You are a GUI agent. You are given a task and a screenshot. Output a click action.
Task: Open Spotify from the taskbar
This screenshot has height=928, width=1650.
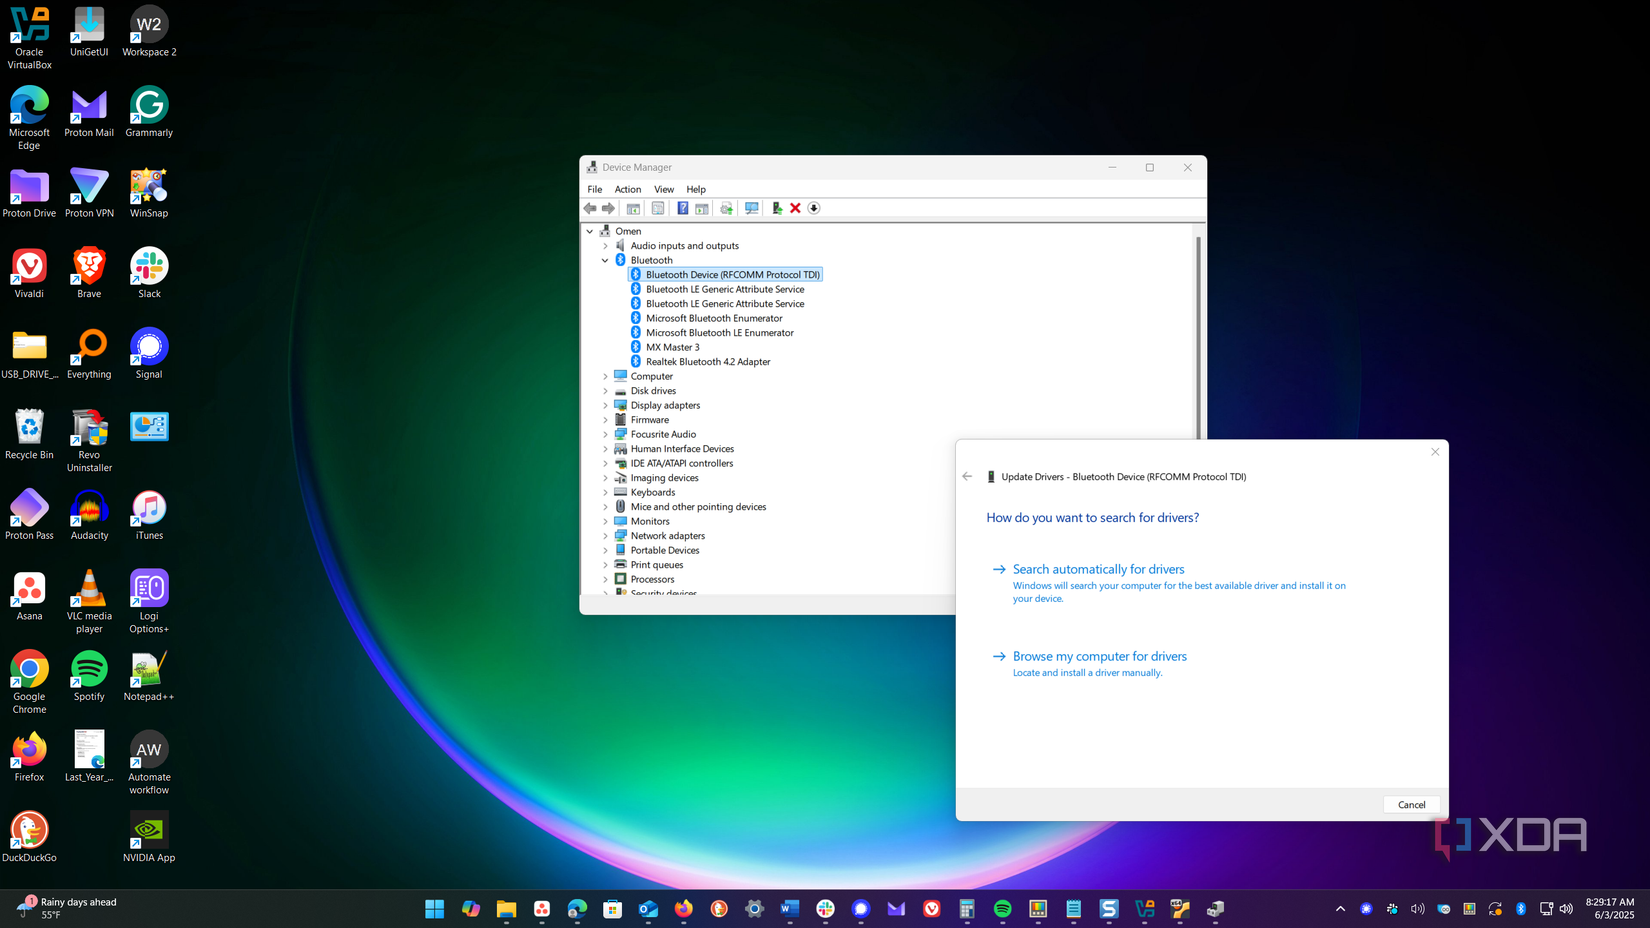(1002, 909)
